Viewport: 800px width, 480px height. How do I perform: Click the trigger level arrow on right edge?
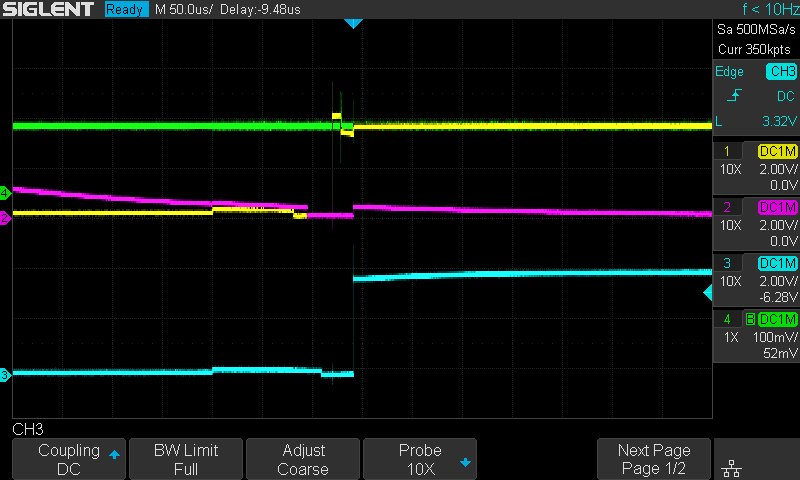pyautogui.click(x=707, y=293)
